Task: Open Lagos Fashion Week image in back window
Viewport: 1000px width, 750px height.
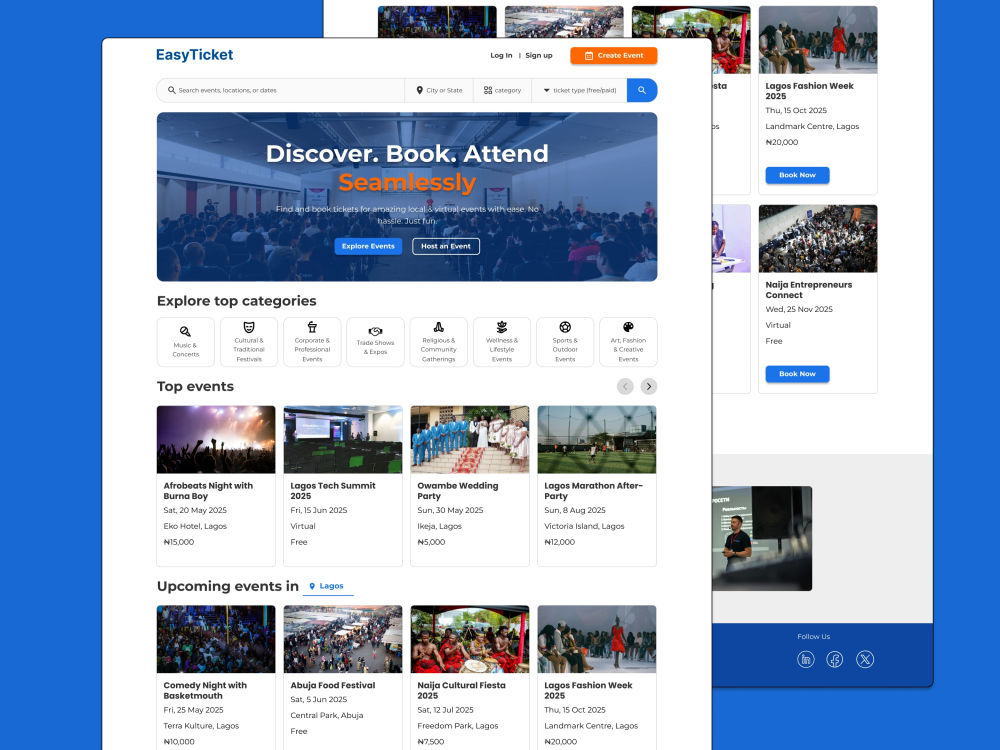Action: (x=818, y=40)
